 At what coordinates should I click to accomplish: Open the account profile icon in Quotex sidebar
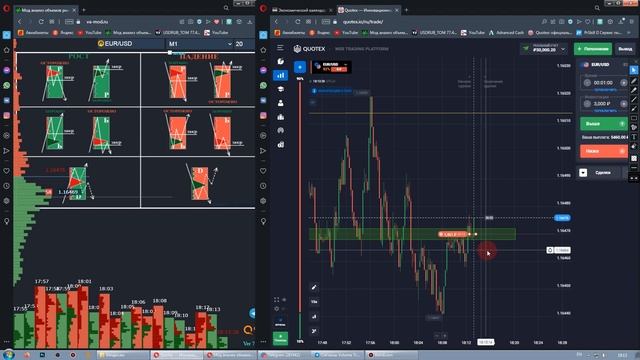[x=280, y=103]
